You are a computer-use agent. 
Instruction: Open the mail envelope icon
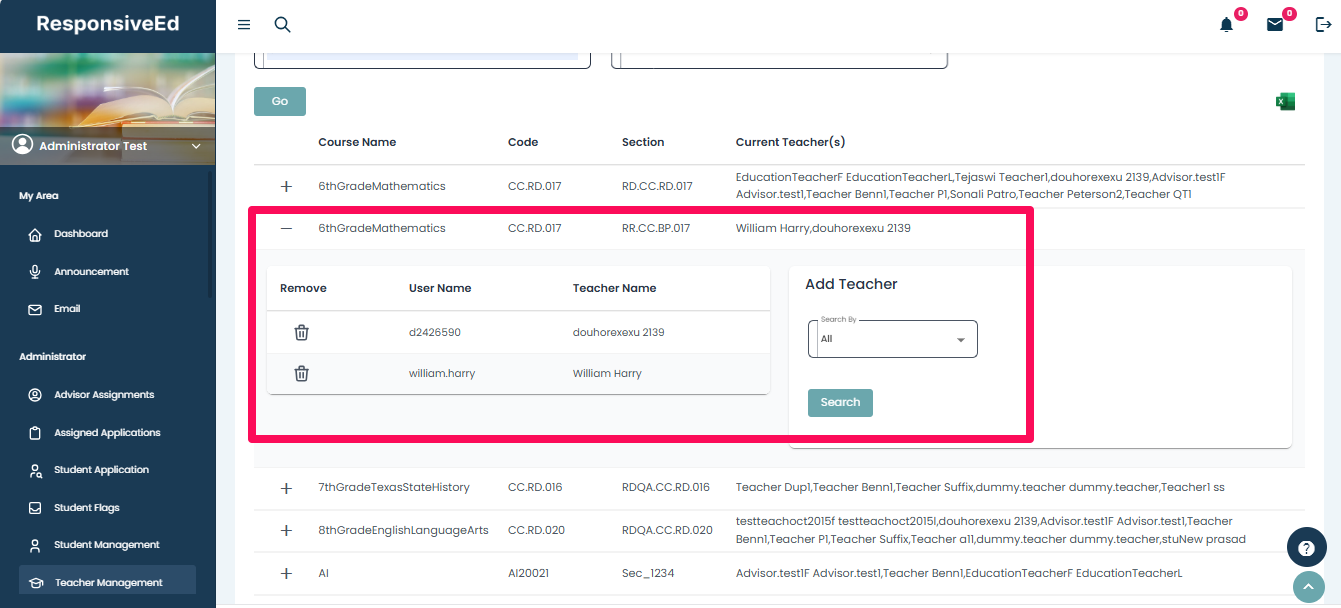click(1274, 25)
